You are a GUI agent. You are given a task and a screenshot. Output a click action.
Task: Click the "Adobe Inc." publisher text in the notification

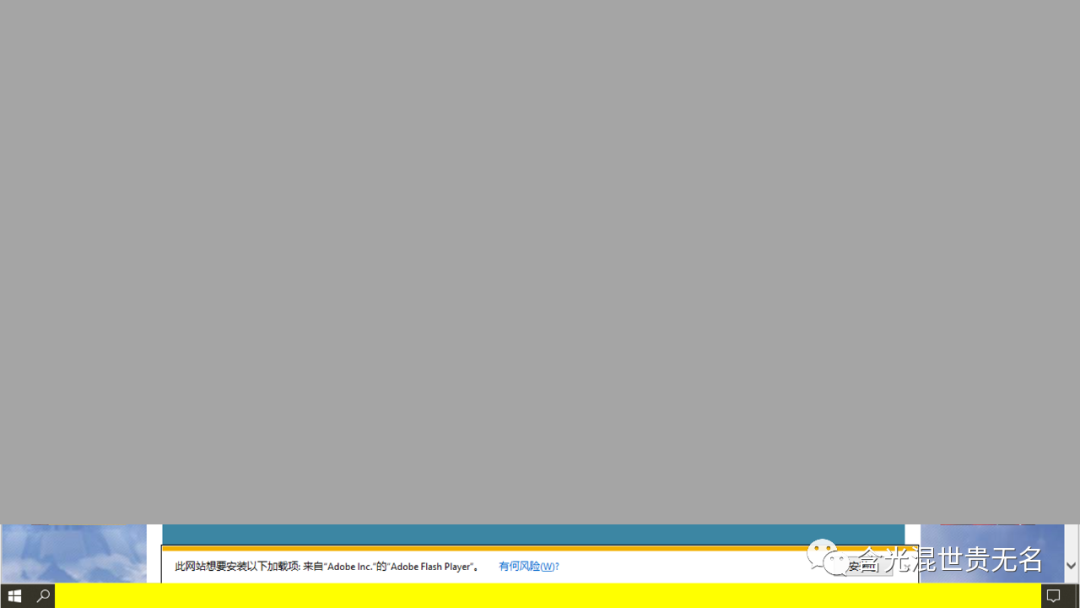click(348, 567)
